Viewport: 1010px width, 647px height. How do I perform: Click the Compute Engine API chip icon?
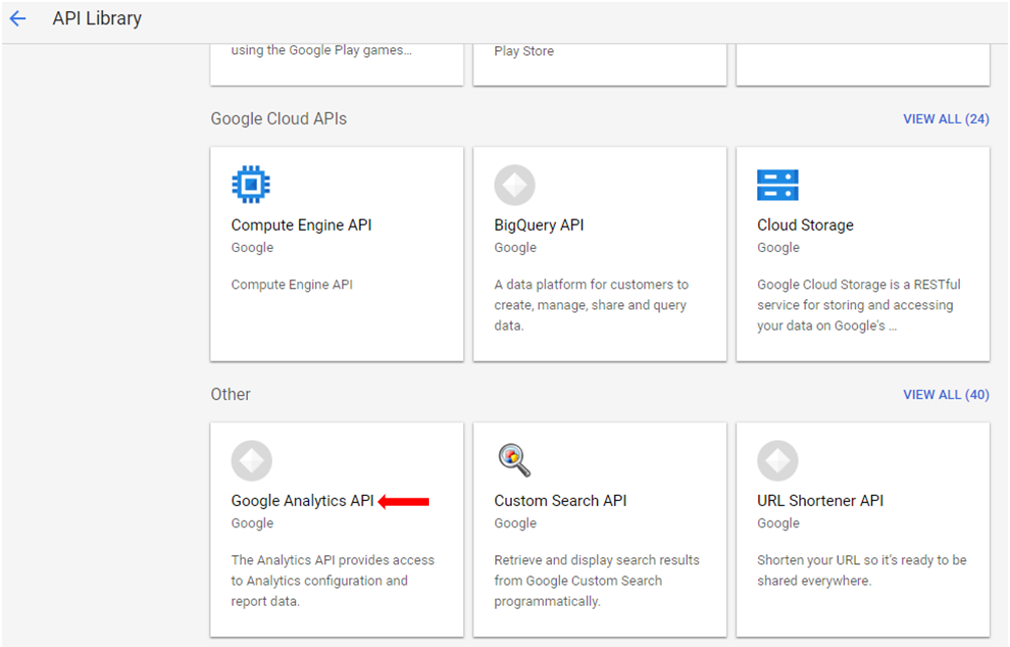point(251,185)
